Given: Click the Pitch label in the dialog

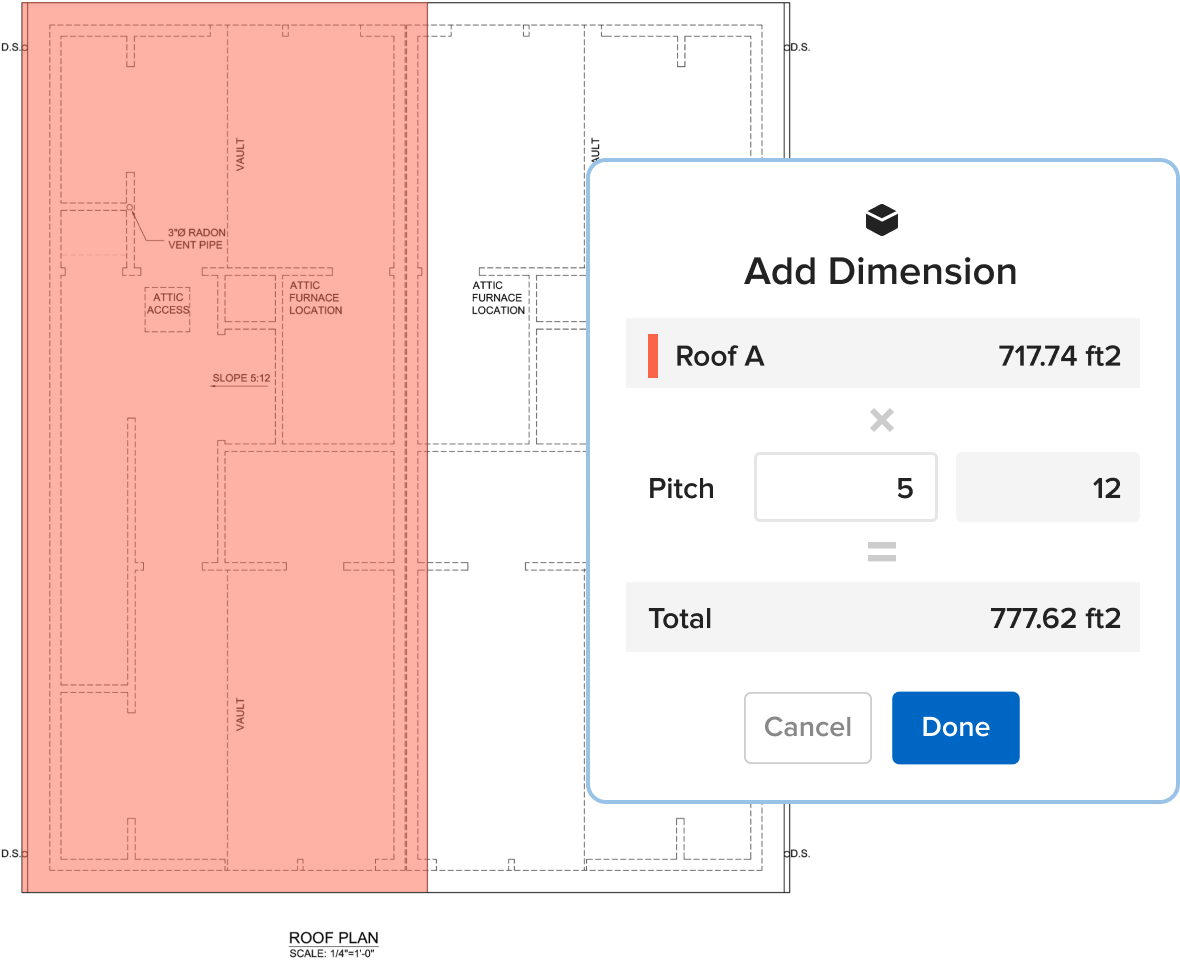Looking at the screenshot, I should pos(681,488).
